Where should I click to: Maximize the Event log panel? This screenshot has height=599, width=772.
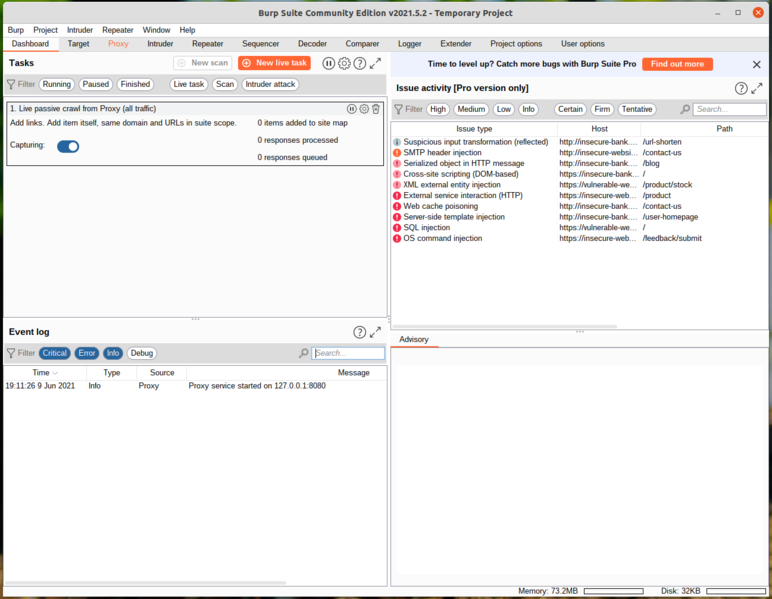click(375, 332)
